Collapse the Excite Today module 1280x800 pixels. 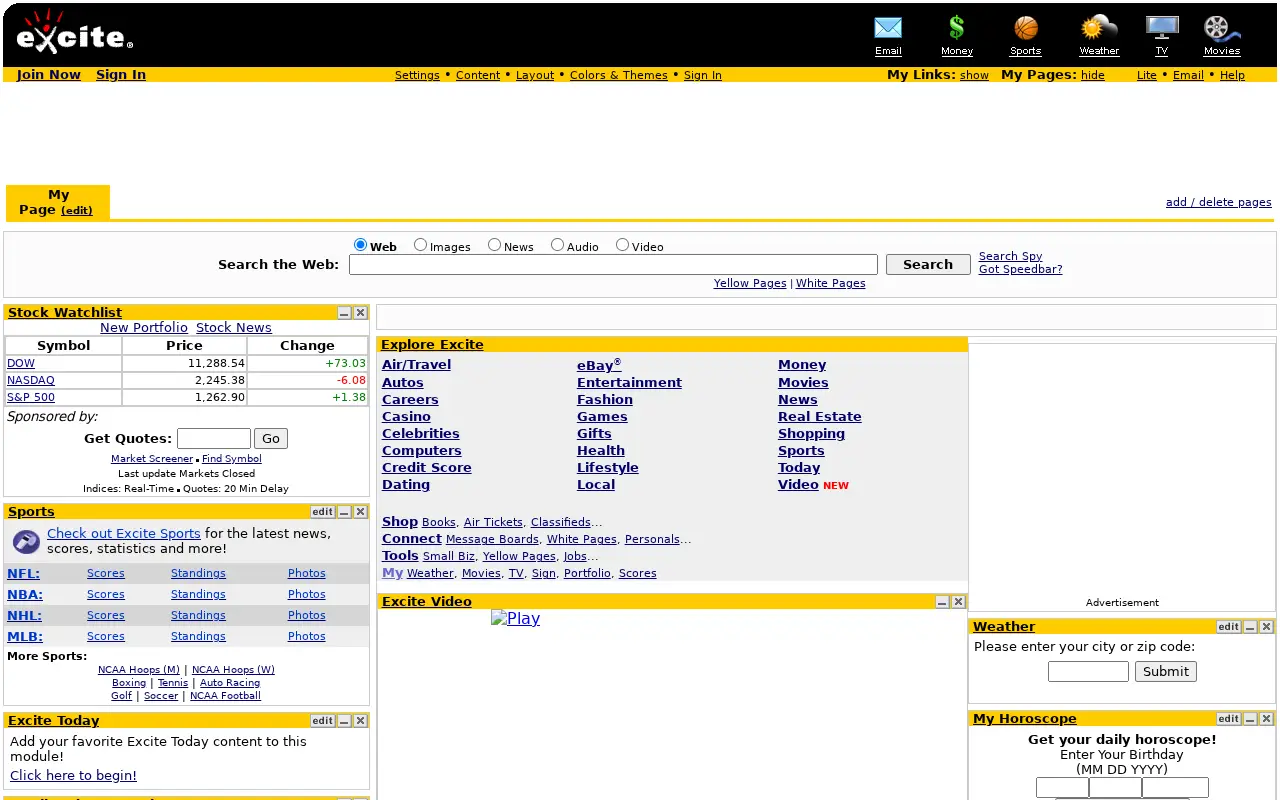pyautogui.click(x=344, y=721)
